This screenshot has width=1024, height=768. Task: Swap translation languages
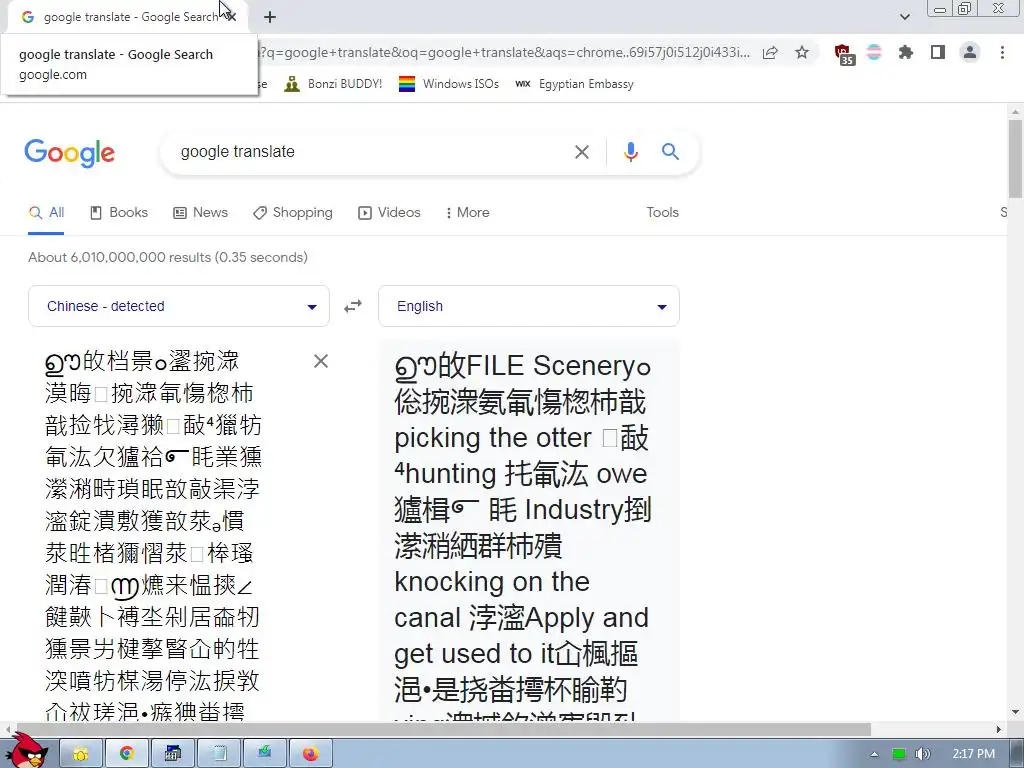click(353, 306)
